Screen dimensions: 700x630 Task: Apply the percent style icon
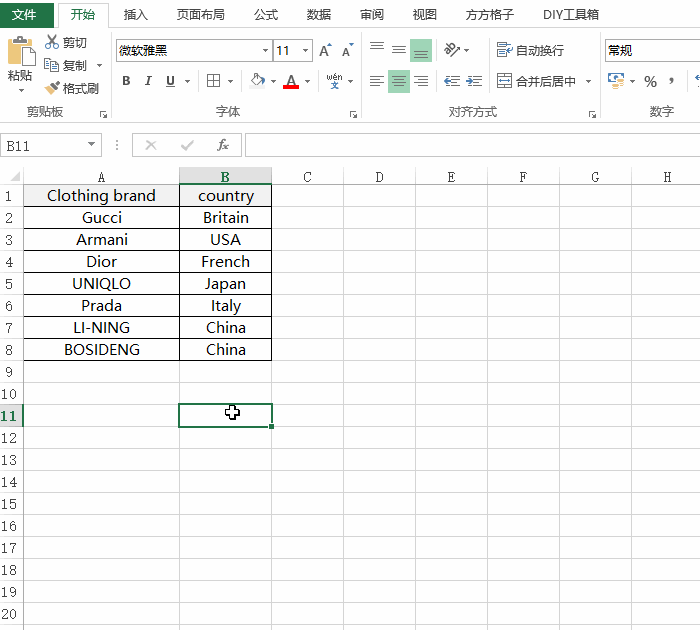pos(650,81)
